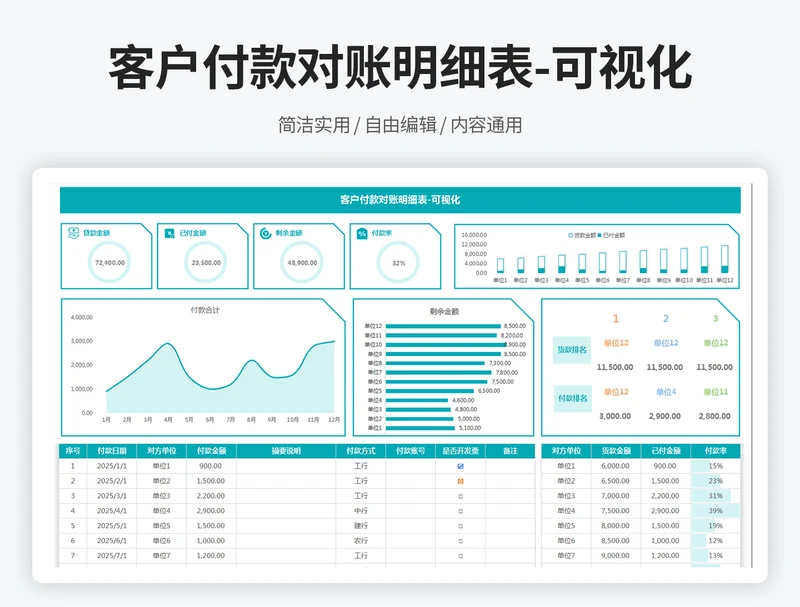Click the green rank number 3
This screenshot has width=800, height=607.
coord(715,319)
